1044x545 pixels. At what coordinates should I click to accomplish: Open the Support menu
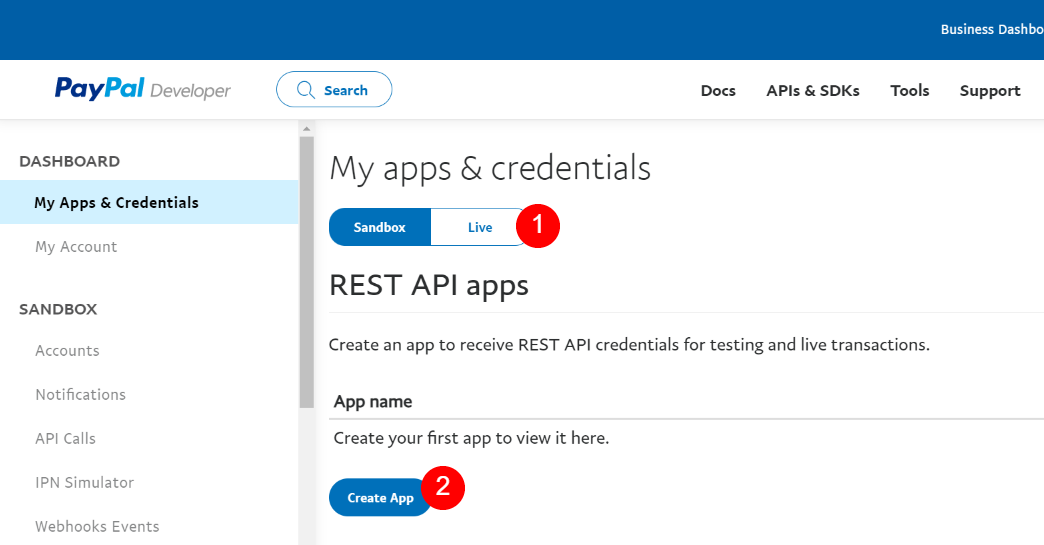coord(989,91)
